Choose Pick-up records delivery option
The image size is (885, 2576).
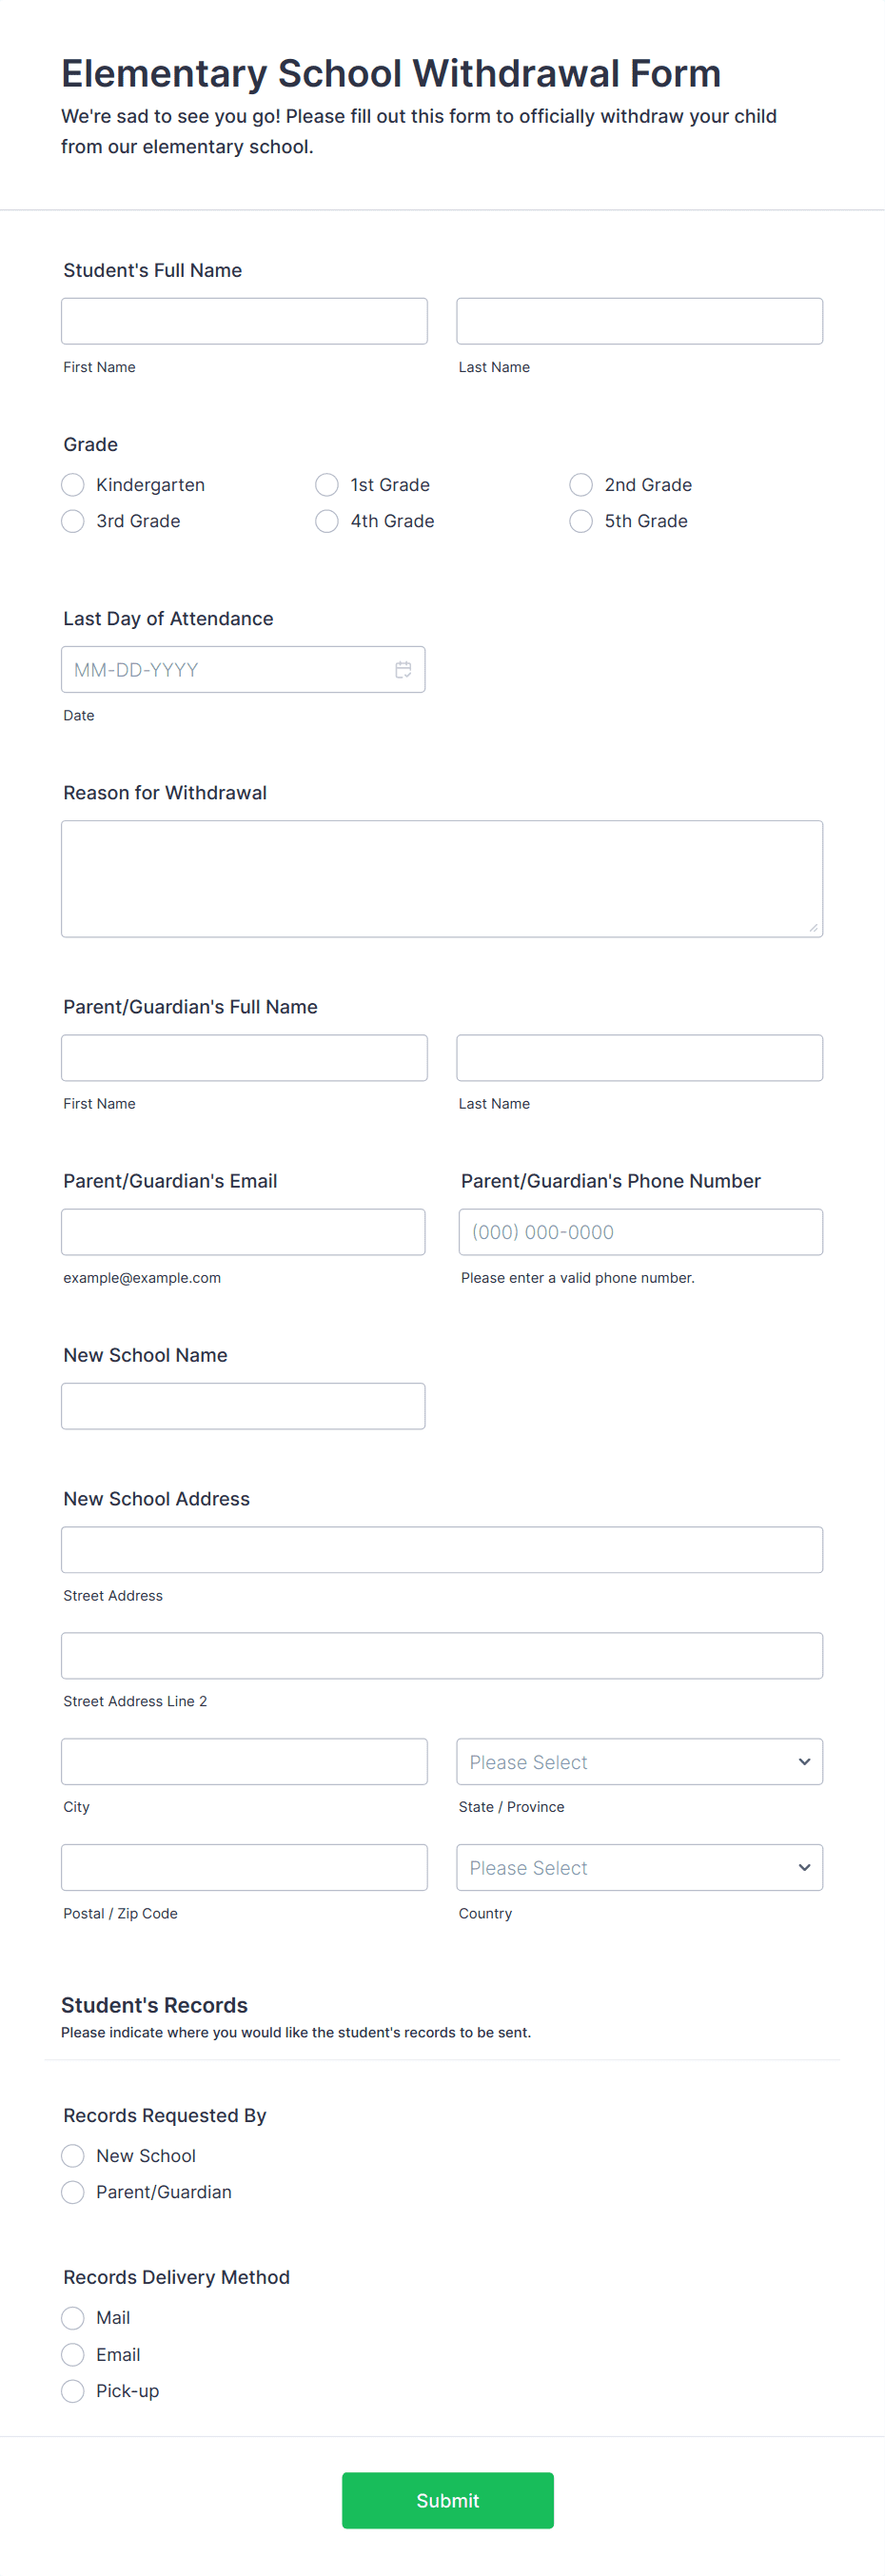tap(72, 2390)
